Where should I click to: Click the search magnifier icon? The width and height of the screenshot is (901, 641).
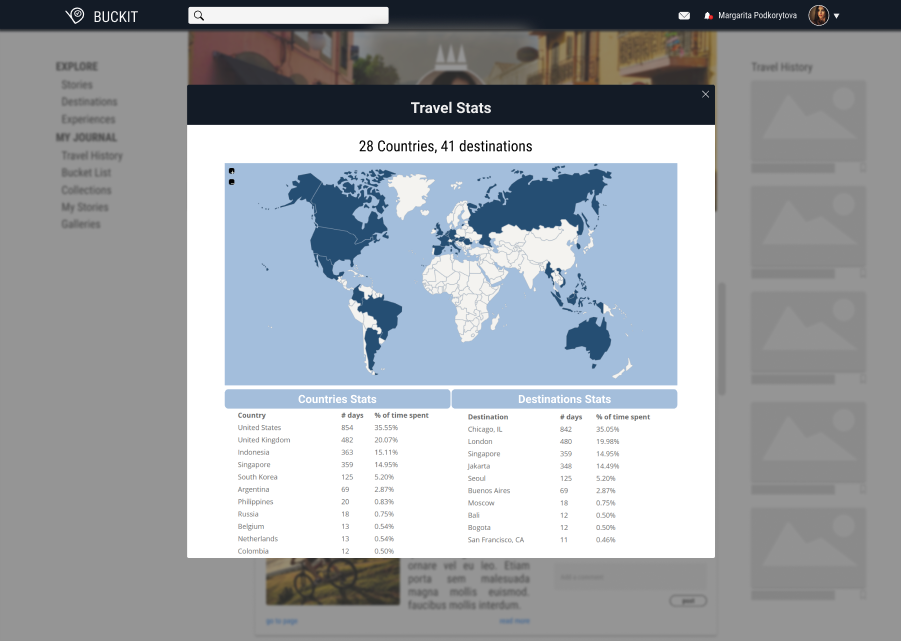(199, 16)
